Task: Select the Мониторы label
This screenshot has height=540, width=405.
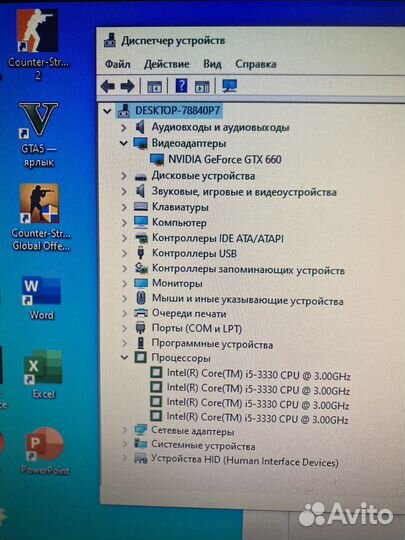Action: tap(177, 283)
